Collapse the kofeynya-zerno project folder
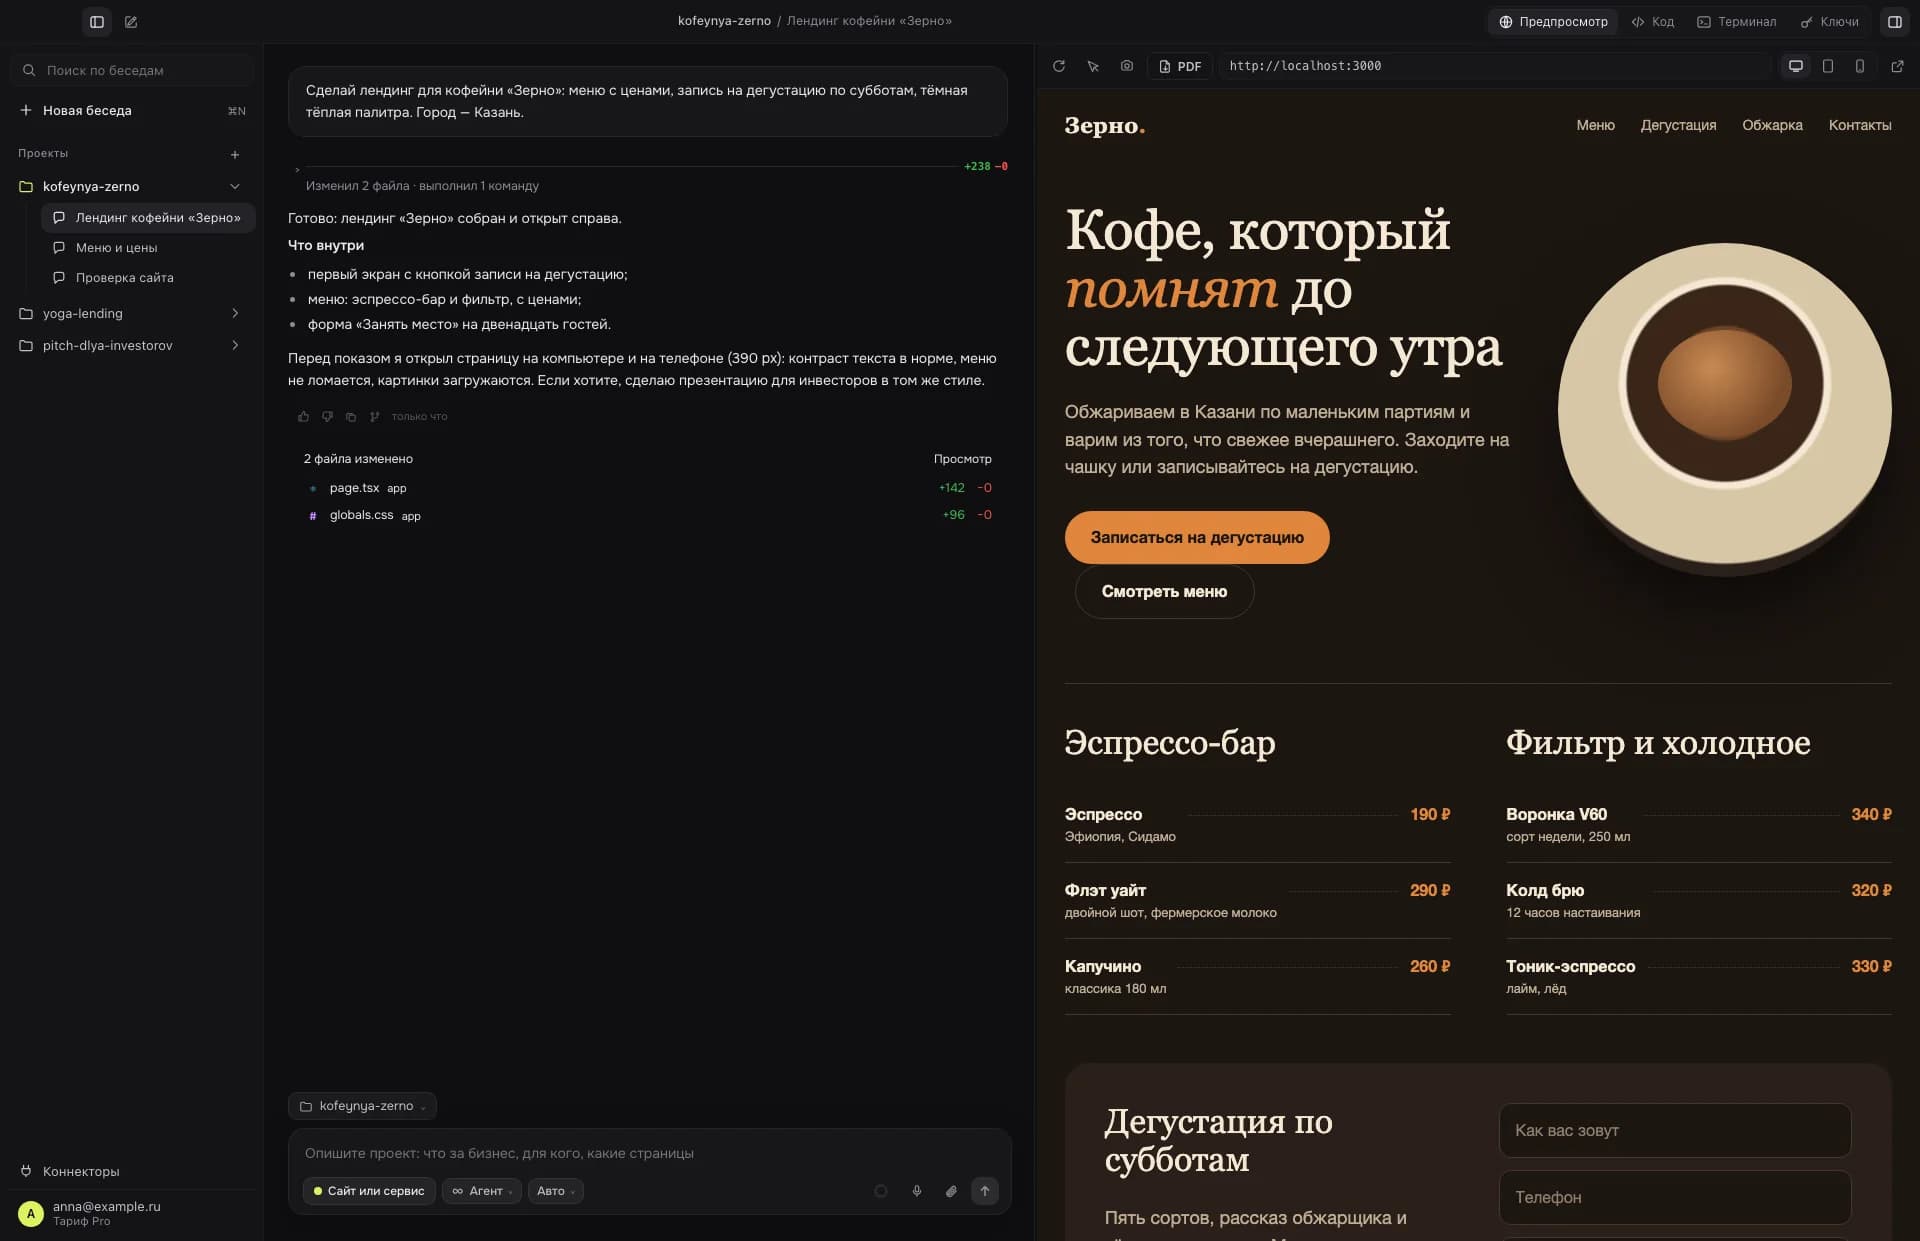 pos(235,186)
